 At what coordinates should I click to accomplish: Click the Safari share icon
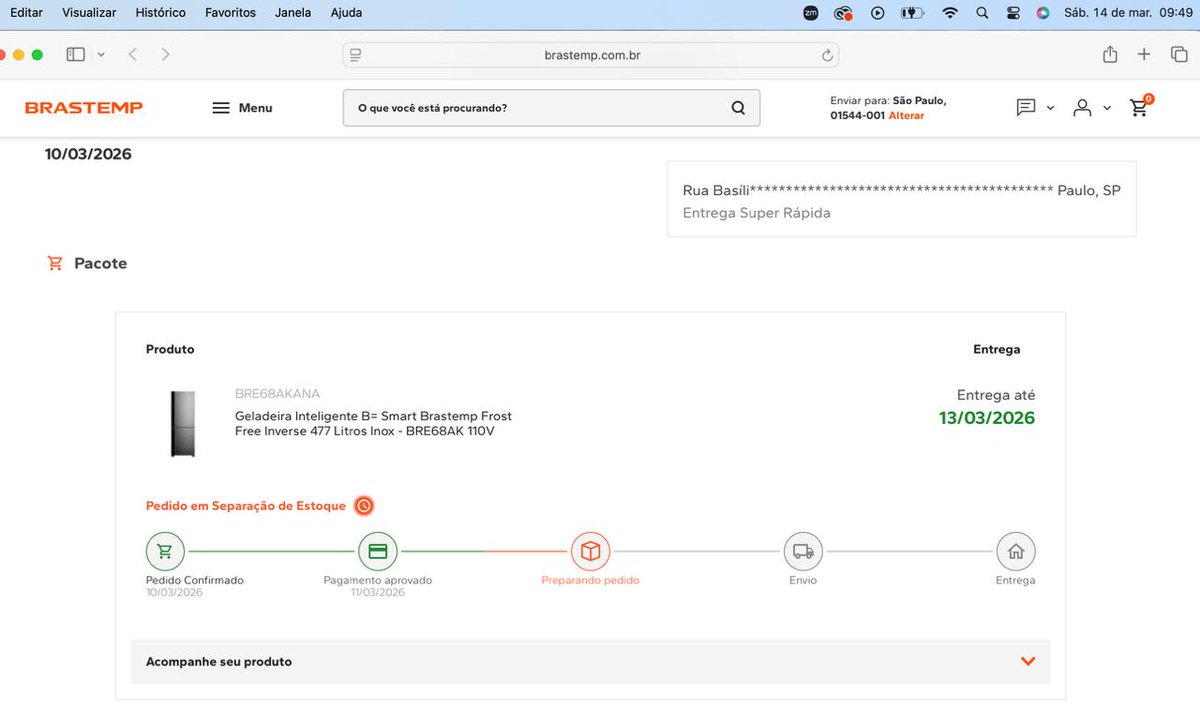[1110, 55]
